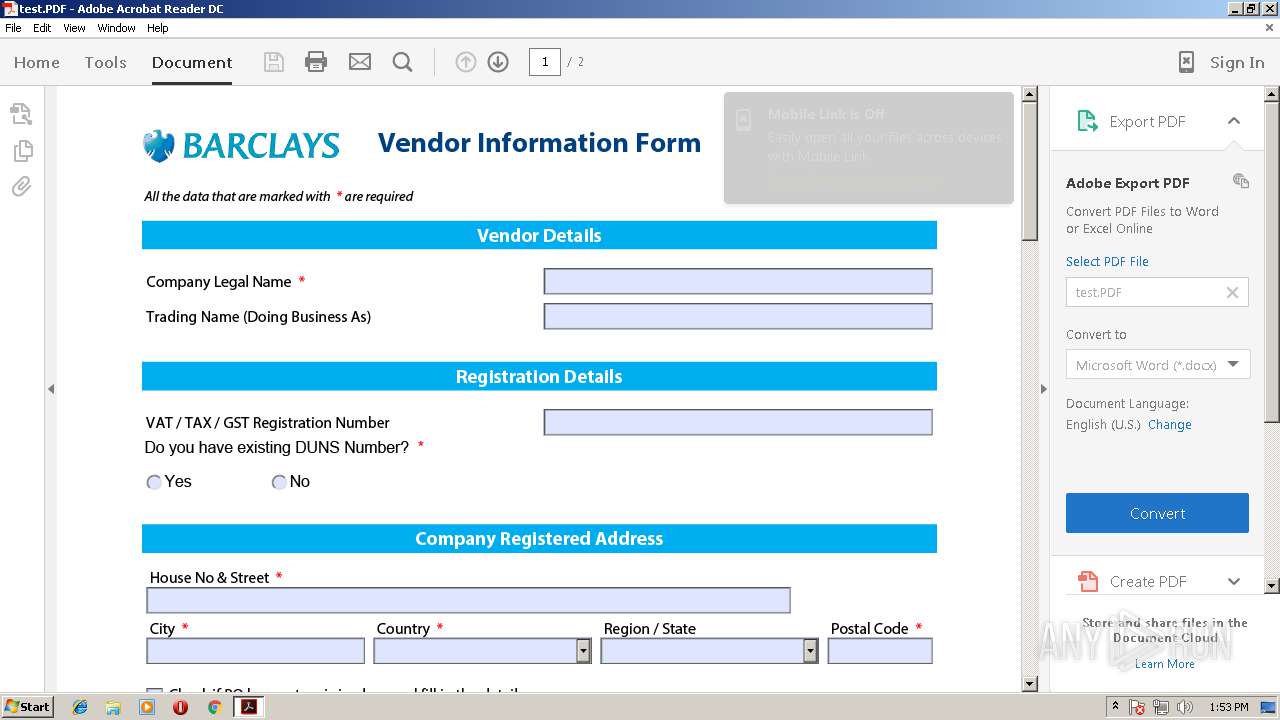Switch to Adobe Reader taskbar button
The image size is (1280, 720).
(248, 707)
